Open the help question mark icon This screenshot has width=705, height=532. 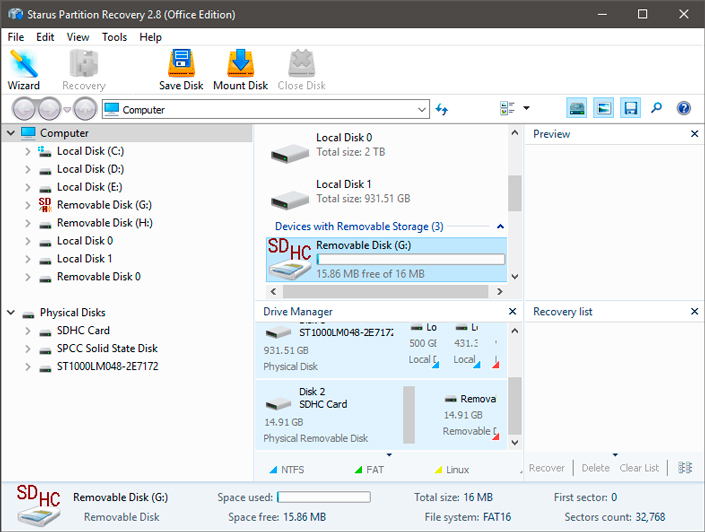click(x=683, y=108)
